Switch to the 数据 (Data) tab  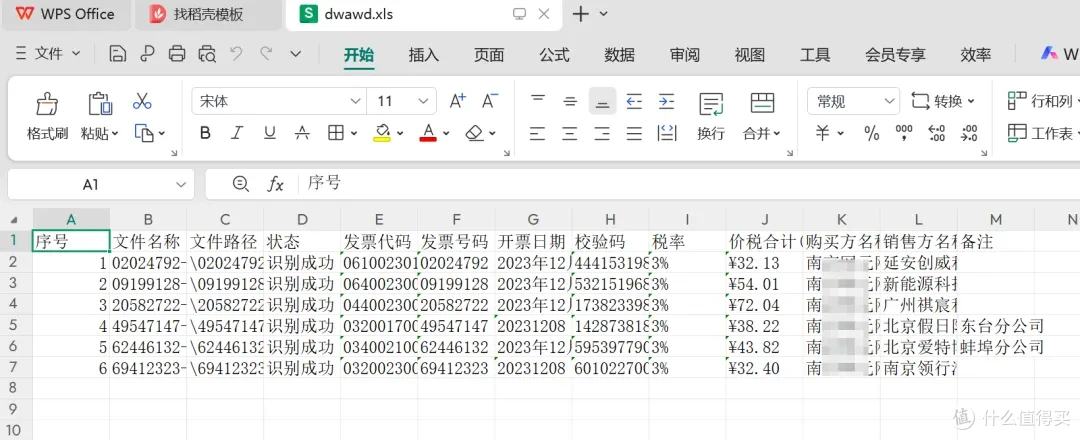tap(619, 54)
